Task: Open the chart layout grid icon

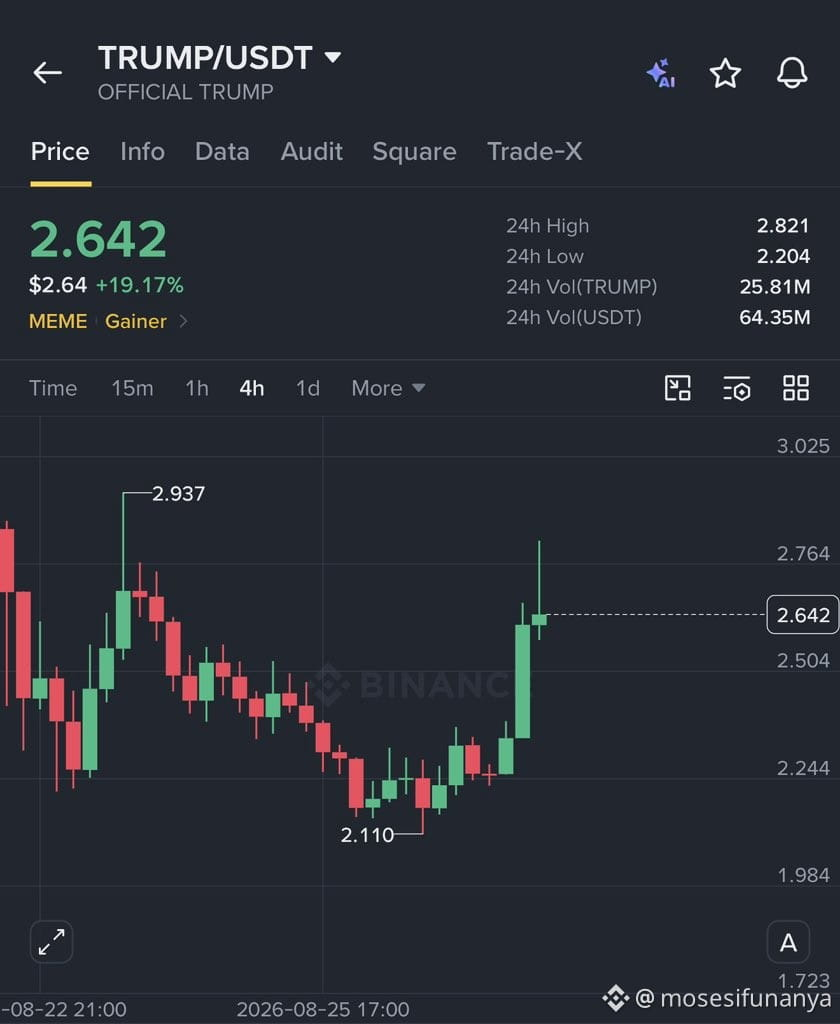Action: tap(796, 388)
